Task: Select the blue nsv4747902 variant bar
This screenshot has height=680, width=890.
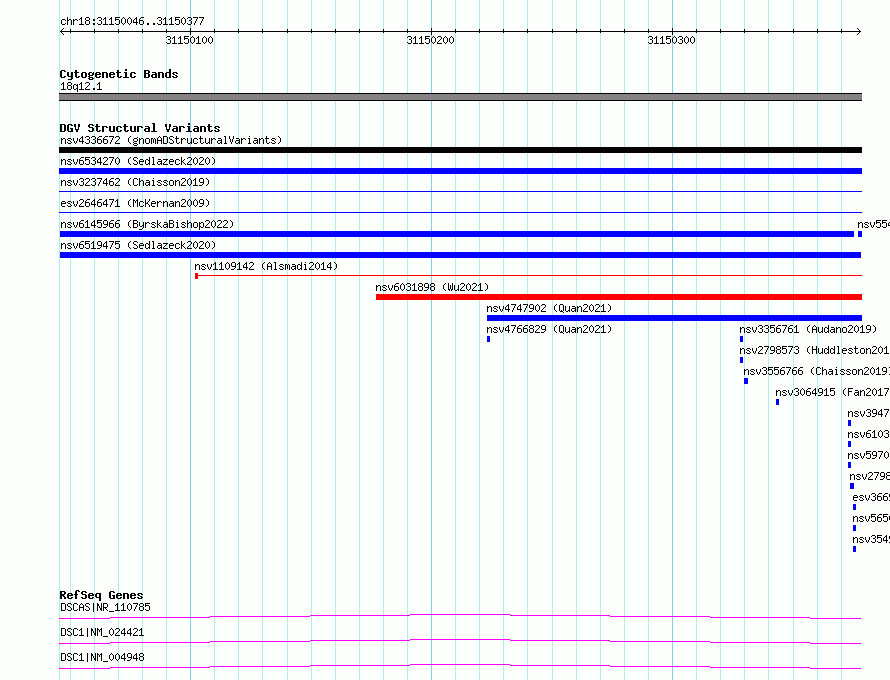Action: pyautogui.click(x=674, y=318)
